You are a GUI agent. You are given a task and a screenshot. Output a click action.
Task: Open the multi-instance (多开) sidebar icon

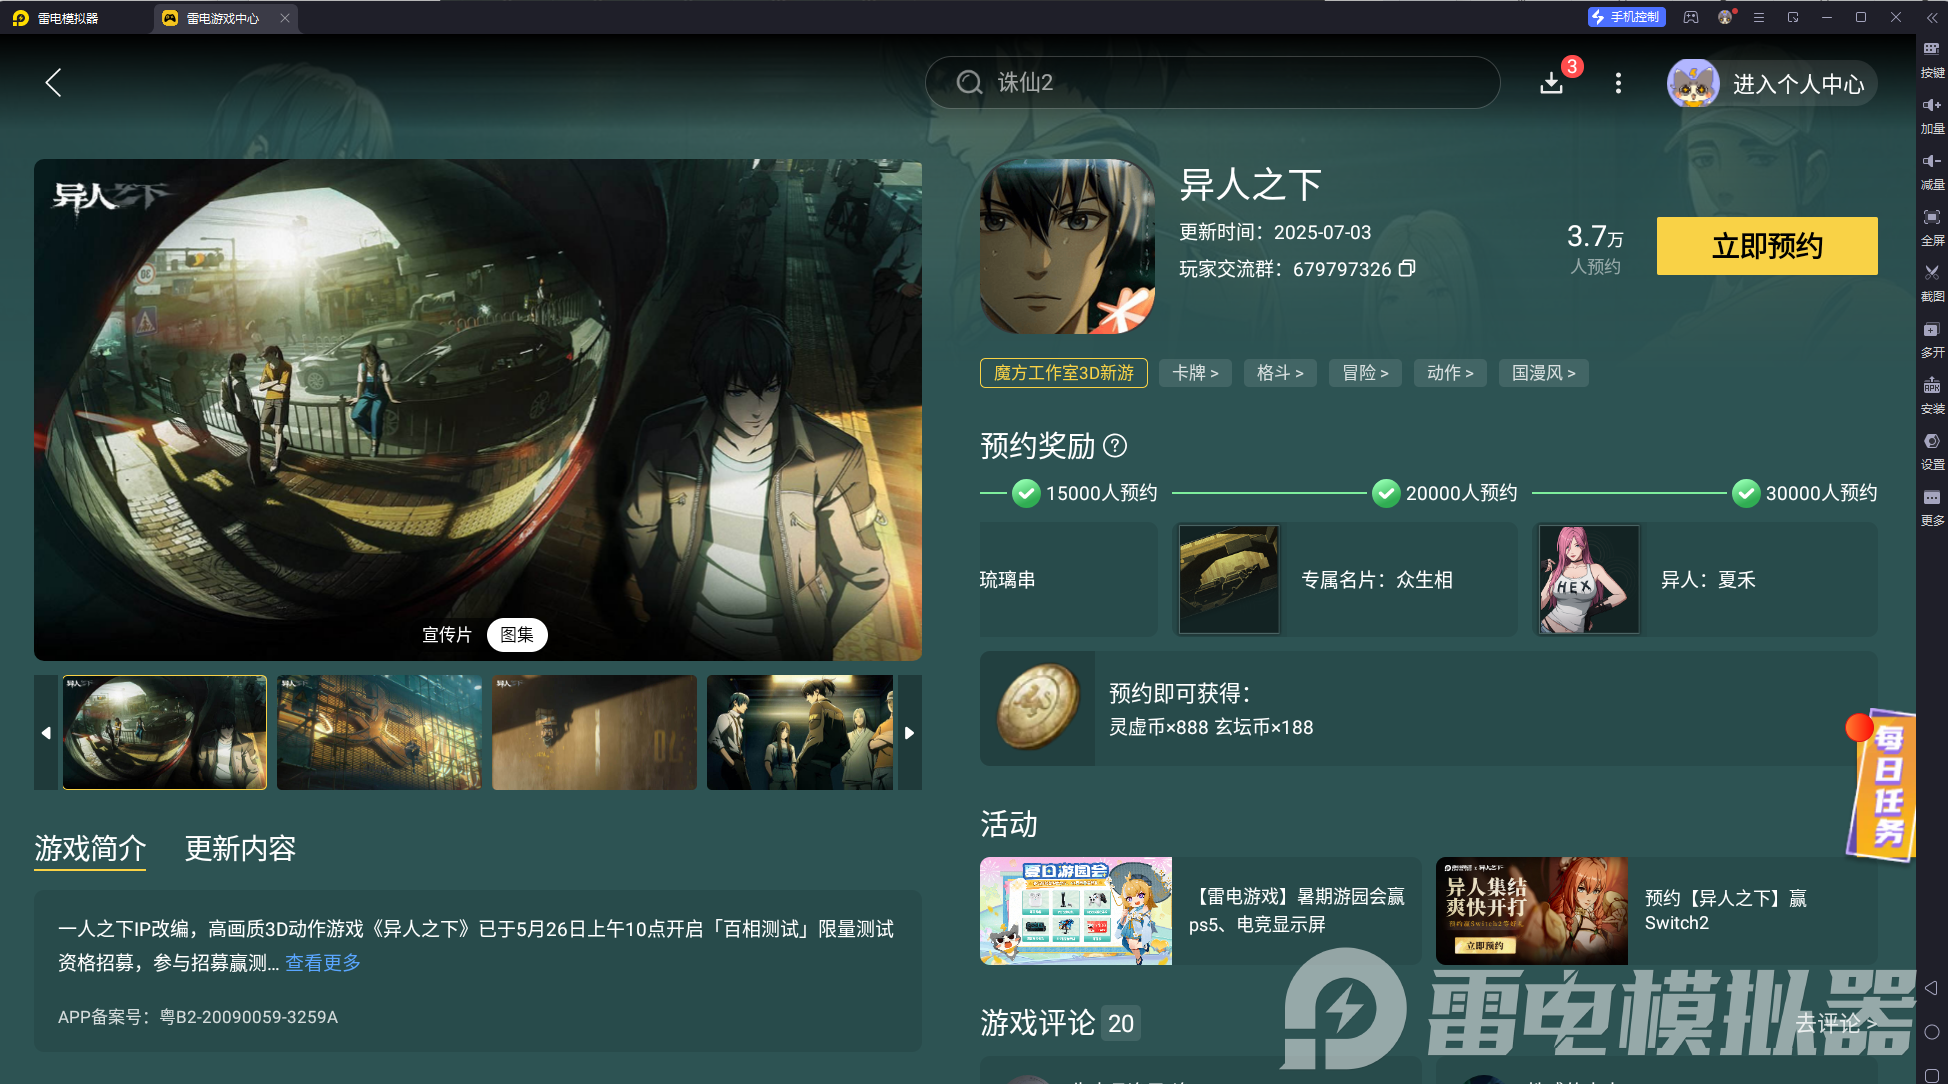point(1931,330)
